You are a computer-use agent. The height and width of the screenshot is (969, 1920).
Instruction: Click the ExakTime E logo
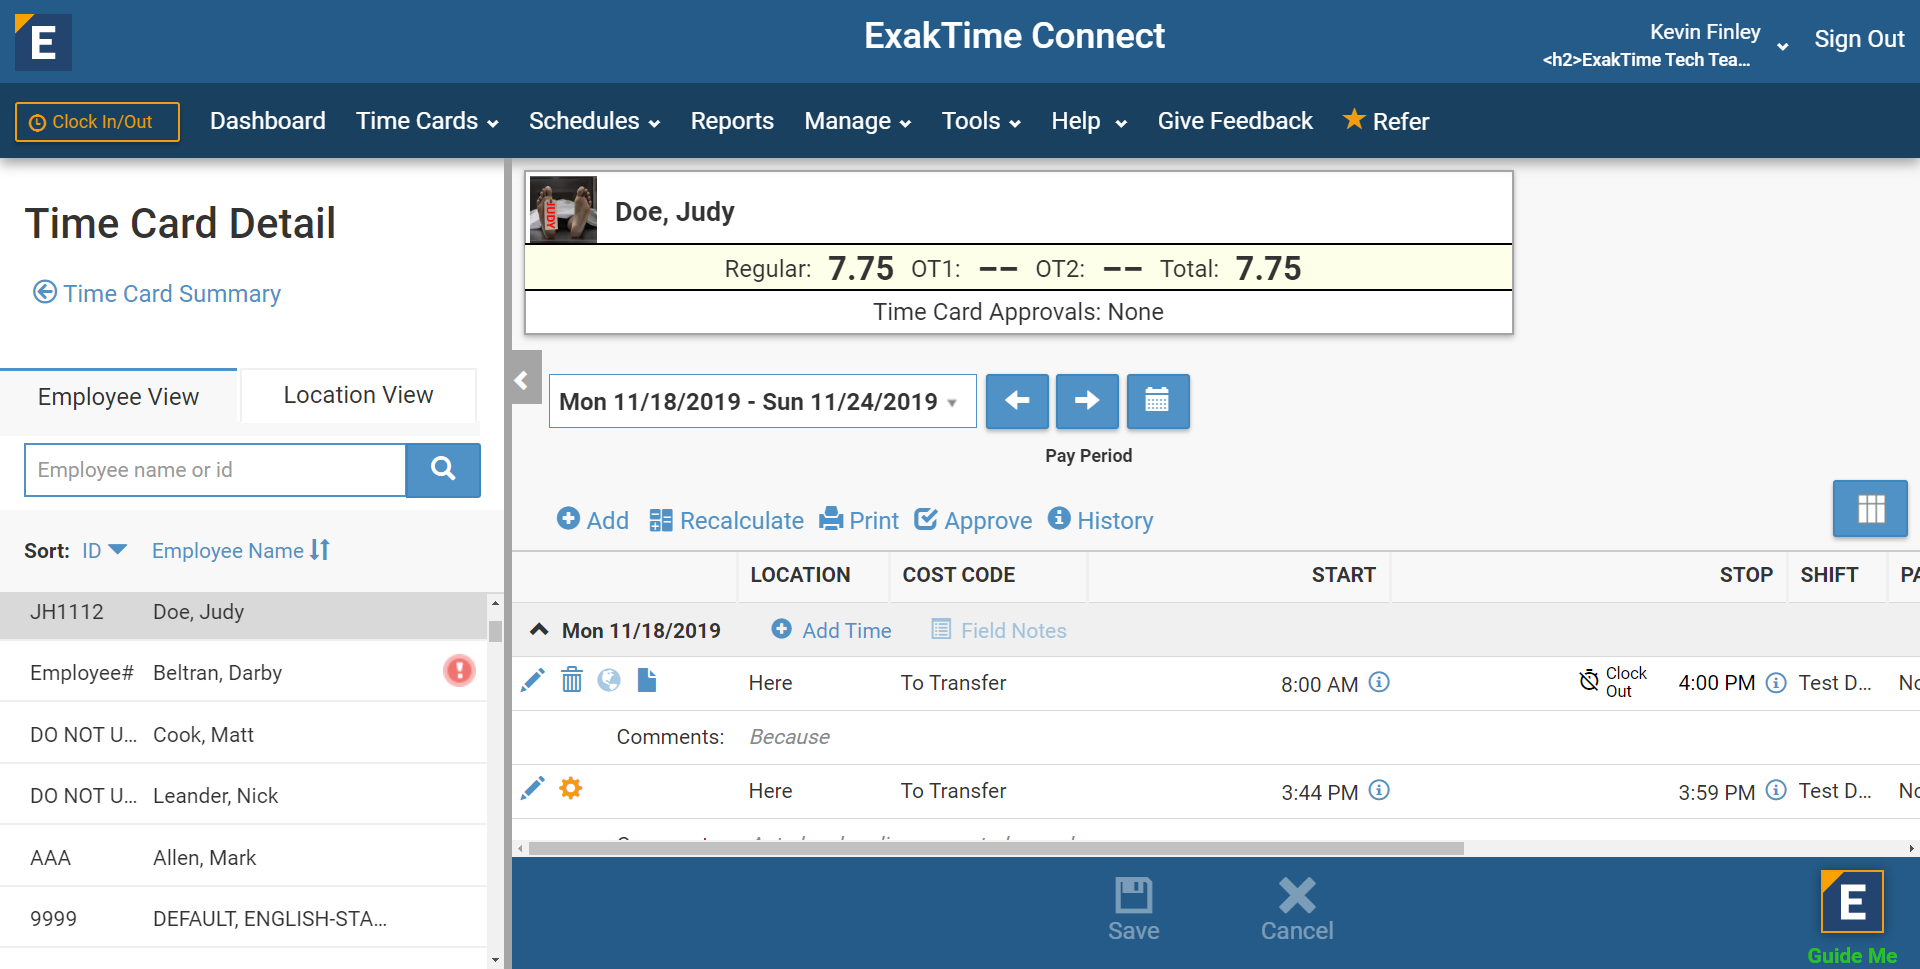43,42
